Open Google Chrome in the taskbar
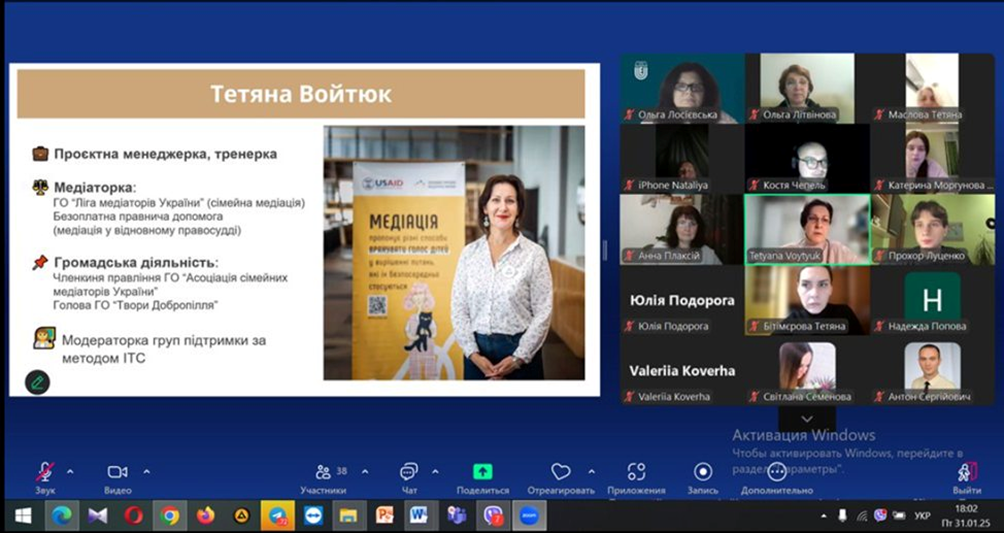 pos(170,515)
